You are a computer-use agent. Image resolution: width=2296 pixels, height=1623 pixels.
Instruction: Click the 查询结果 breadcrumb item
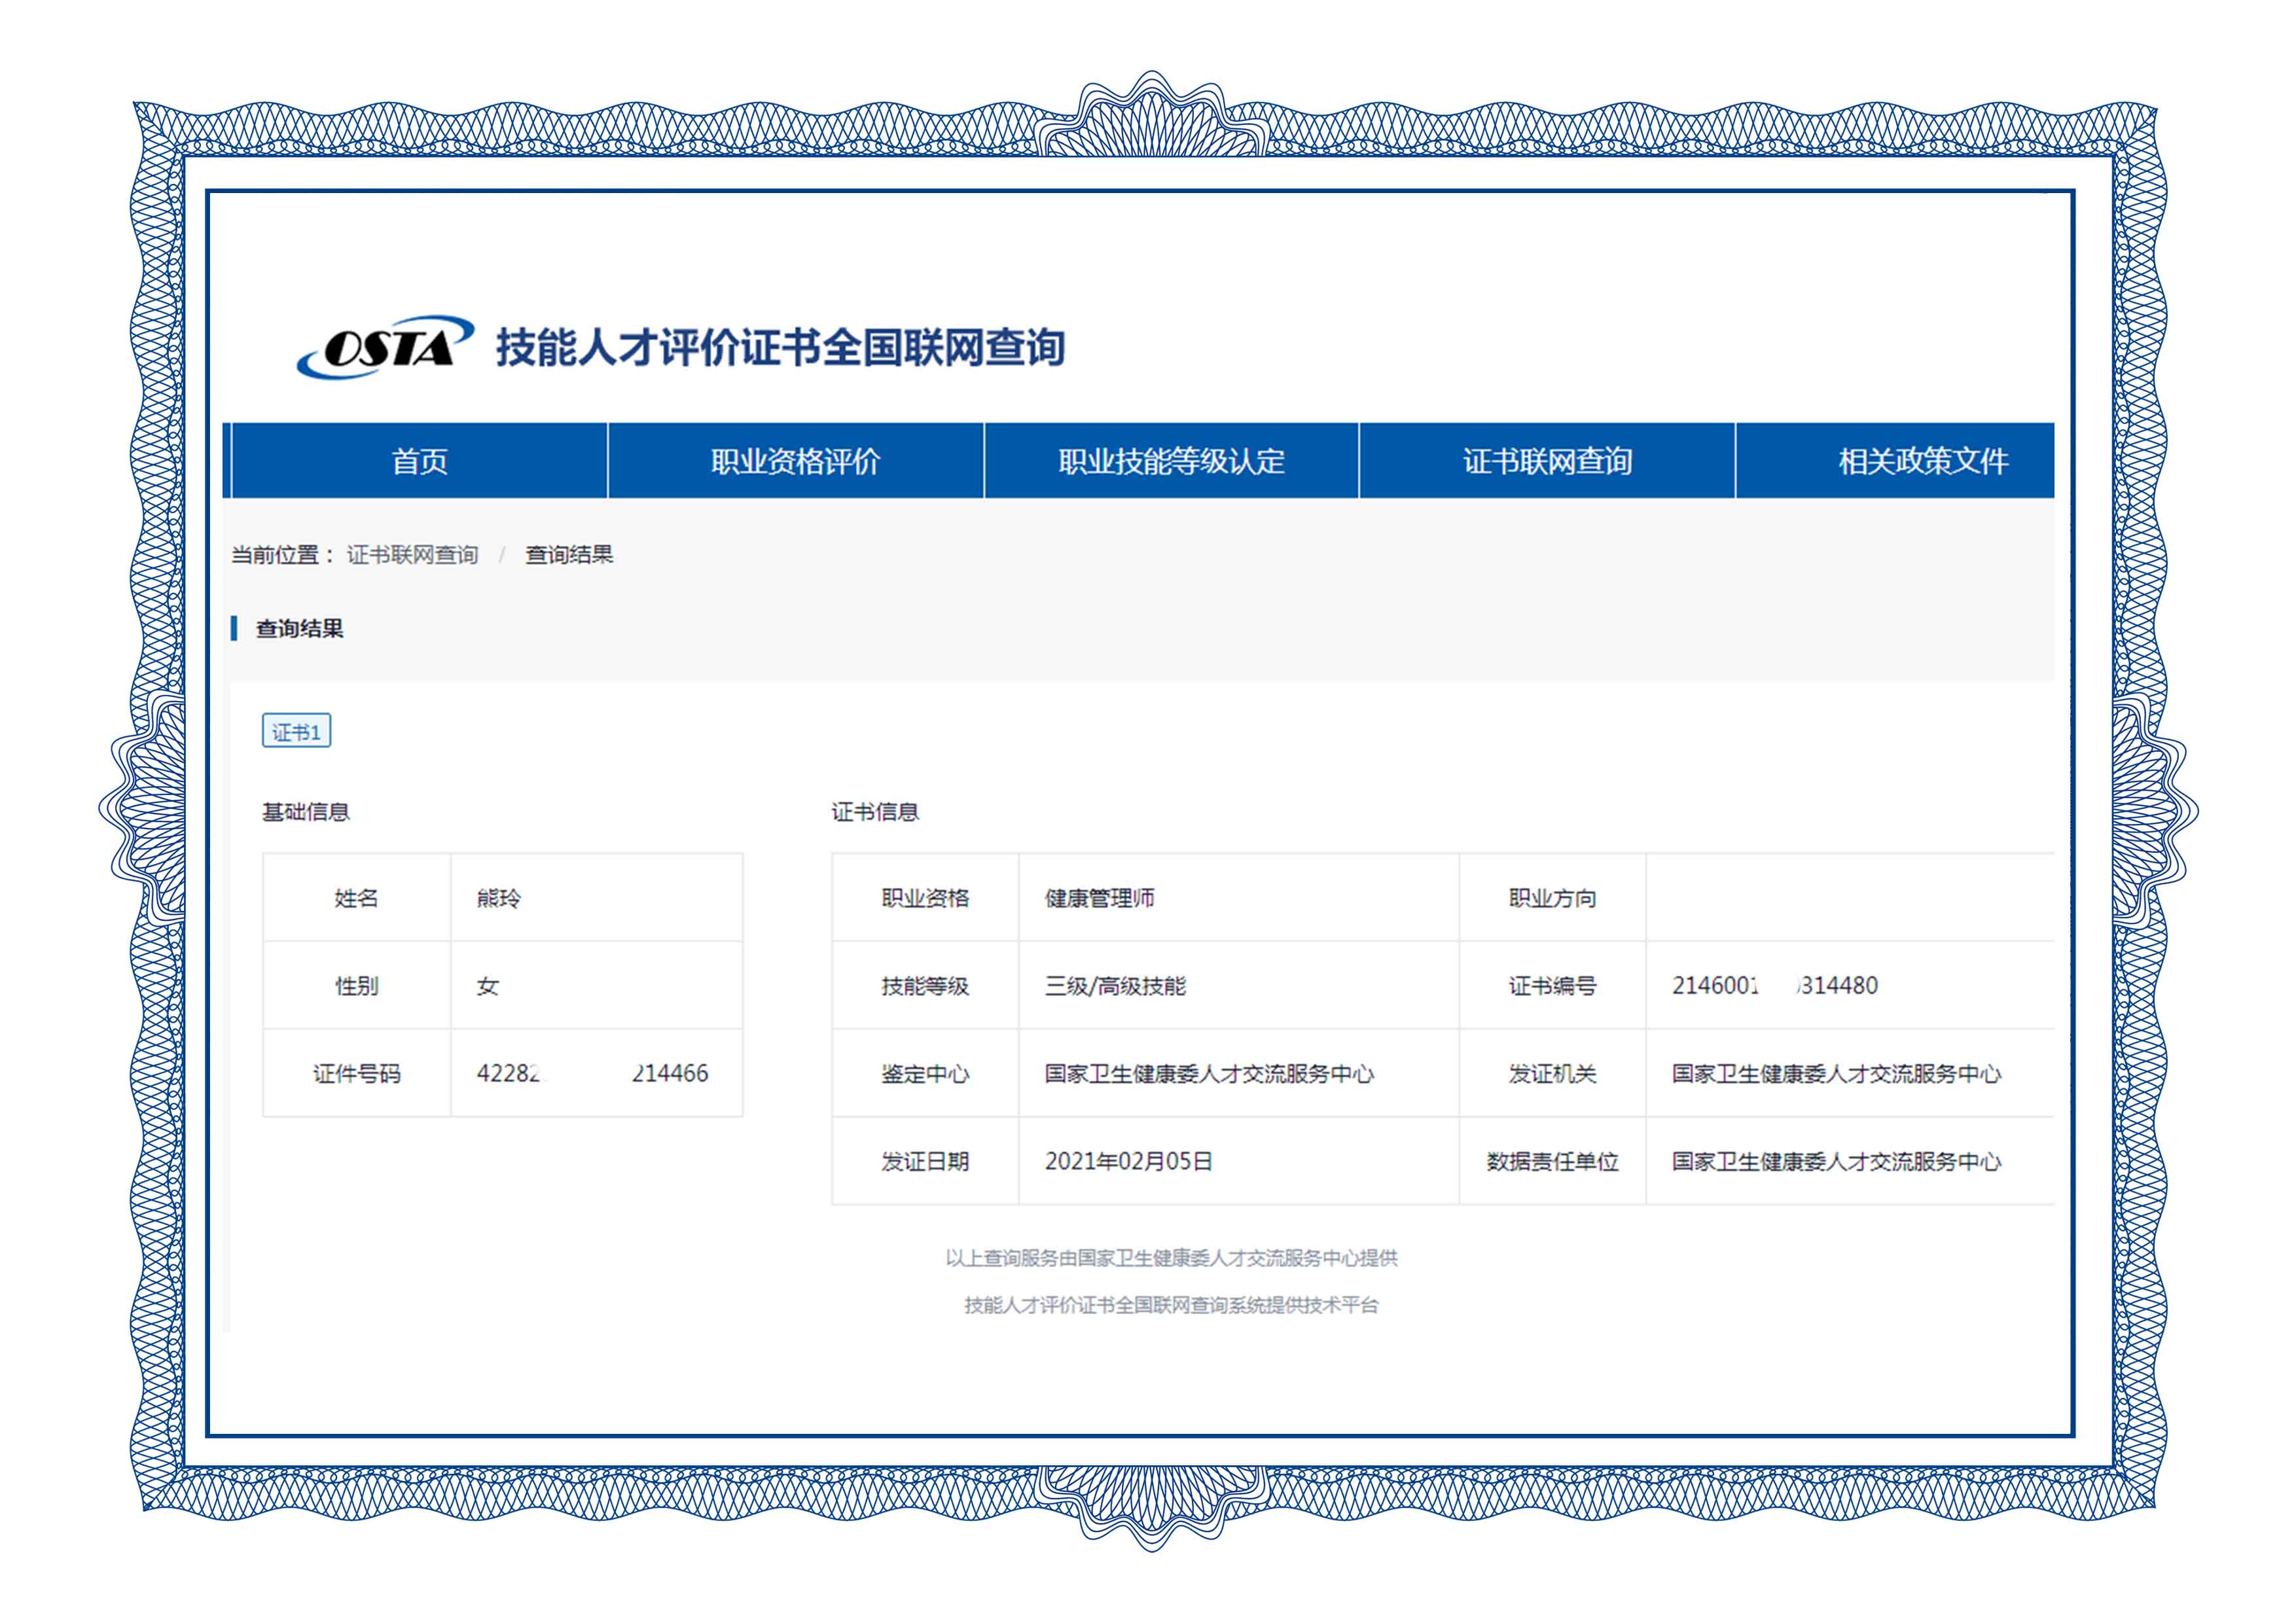point(569,555)
